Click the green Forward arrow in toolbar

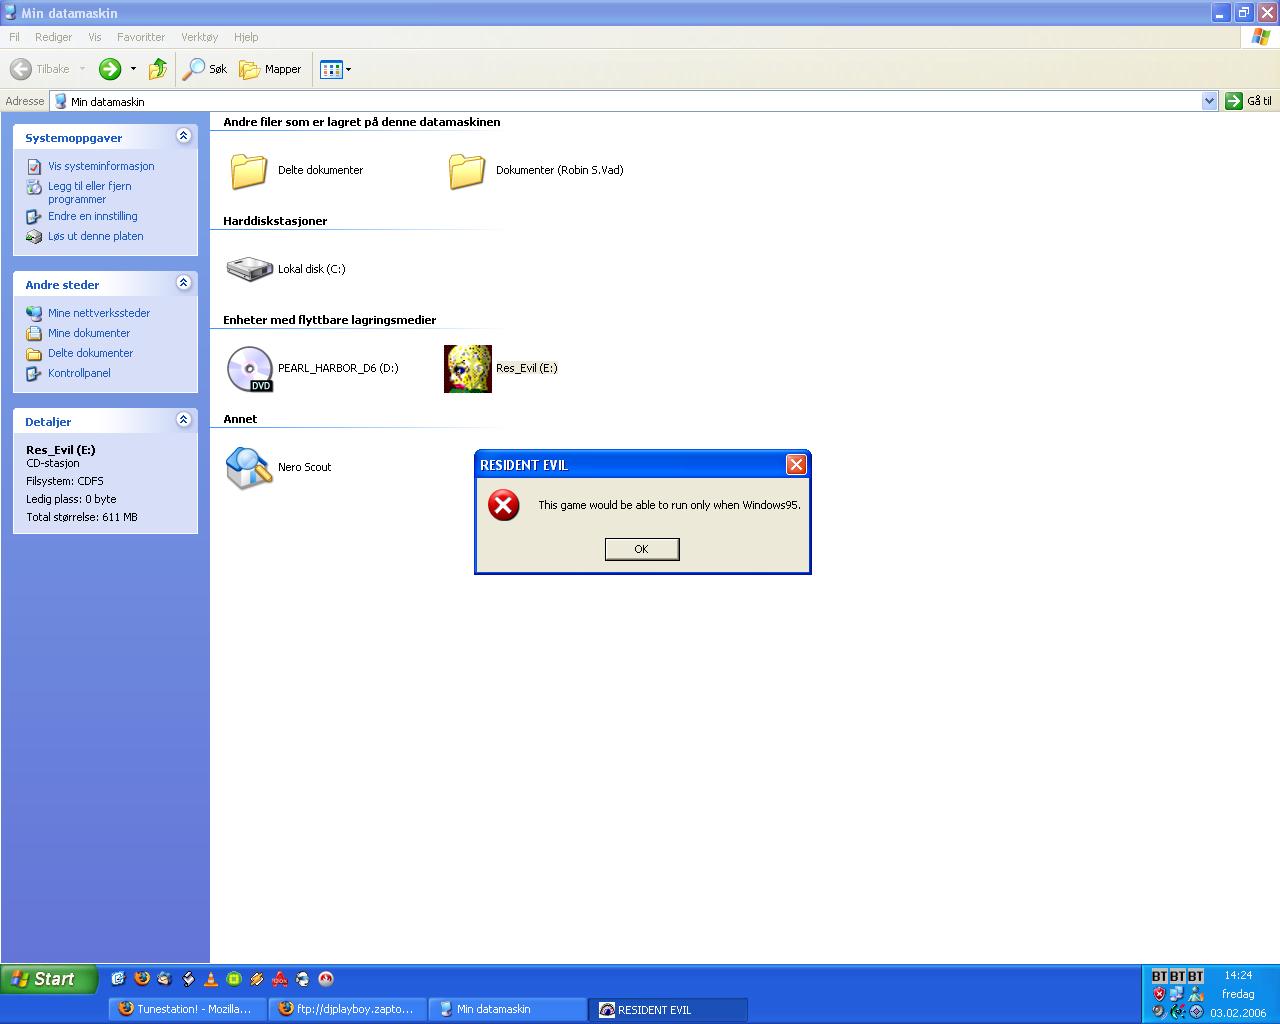tap(110, 69)
